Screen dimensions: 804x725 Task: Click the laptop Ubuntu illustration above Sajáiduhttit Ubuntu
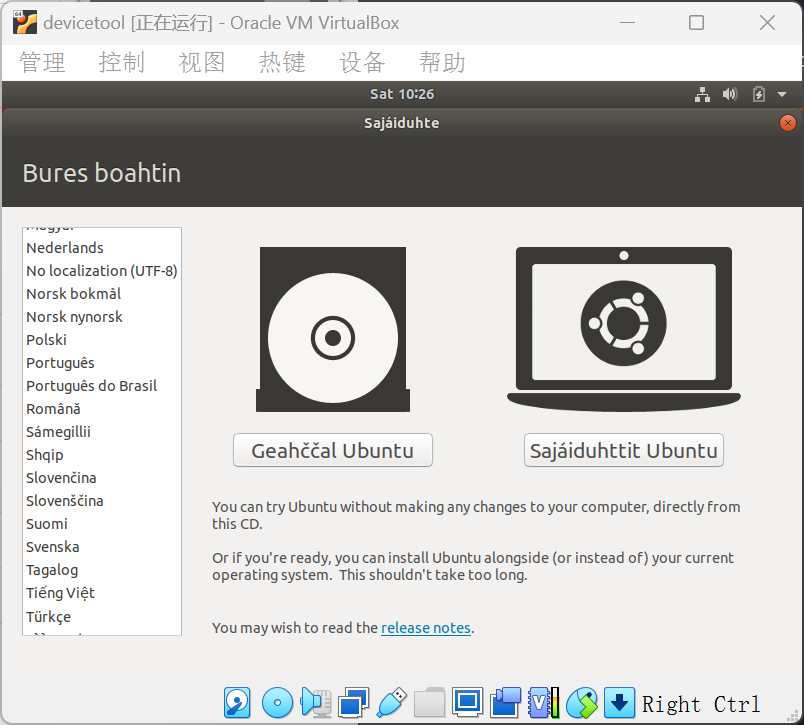tap(624, 329)
